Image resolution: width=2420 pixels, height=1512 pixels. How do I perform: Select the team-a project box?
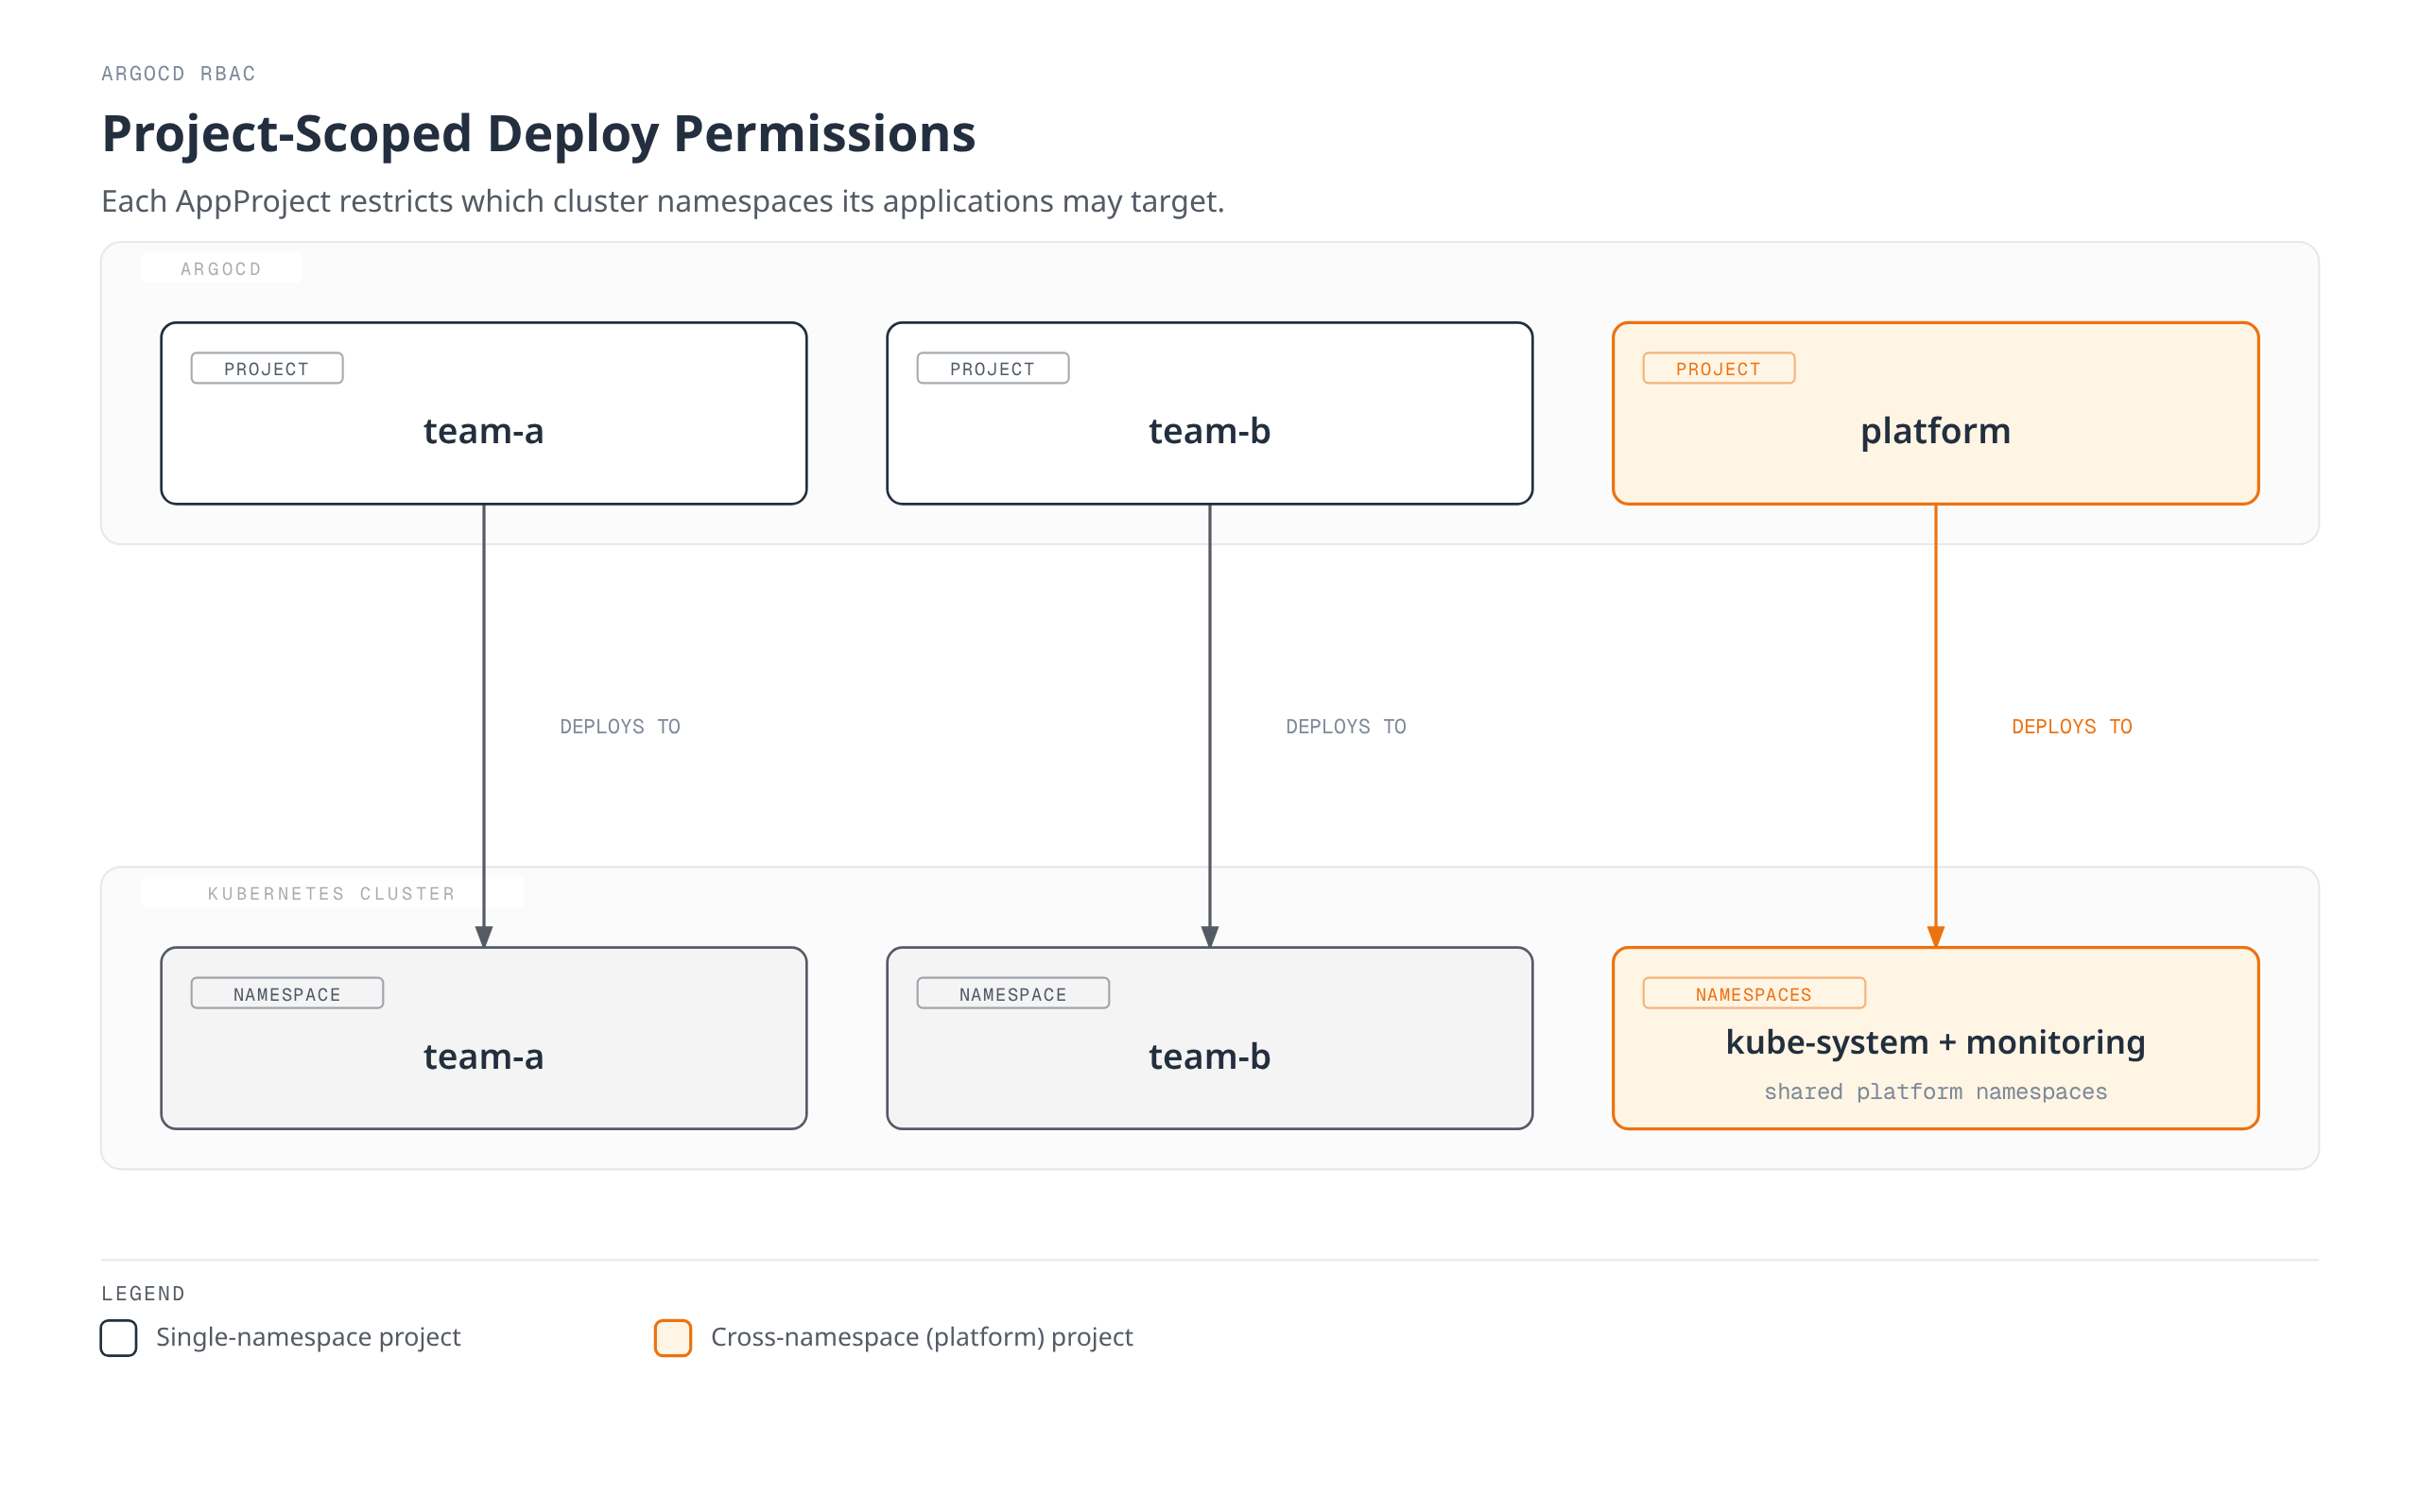pyautogui.click(x=484, y=413)
